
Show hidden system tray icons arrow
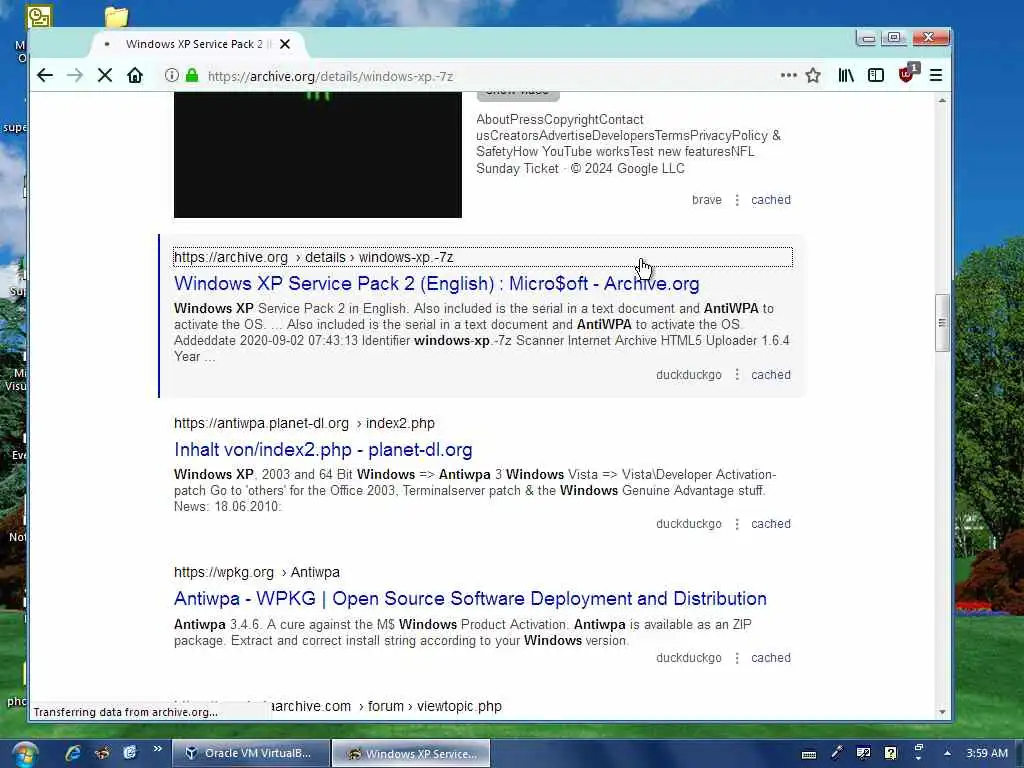pos(947,753)
